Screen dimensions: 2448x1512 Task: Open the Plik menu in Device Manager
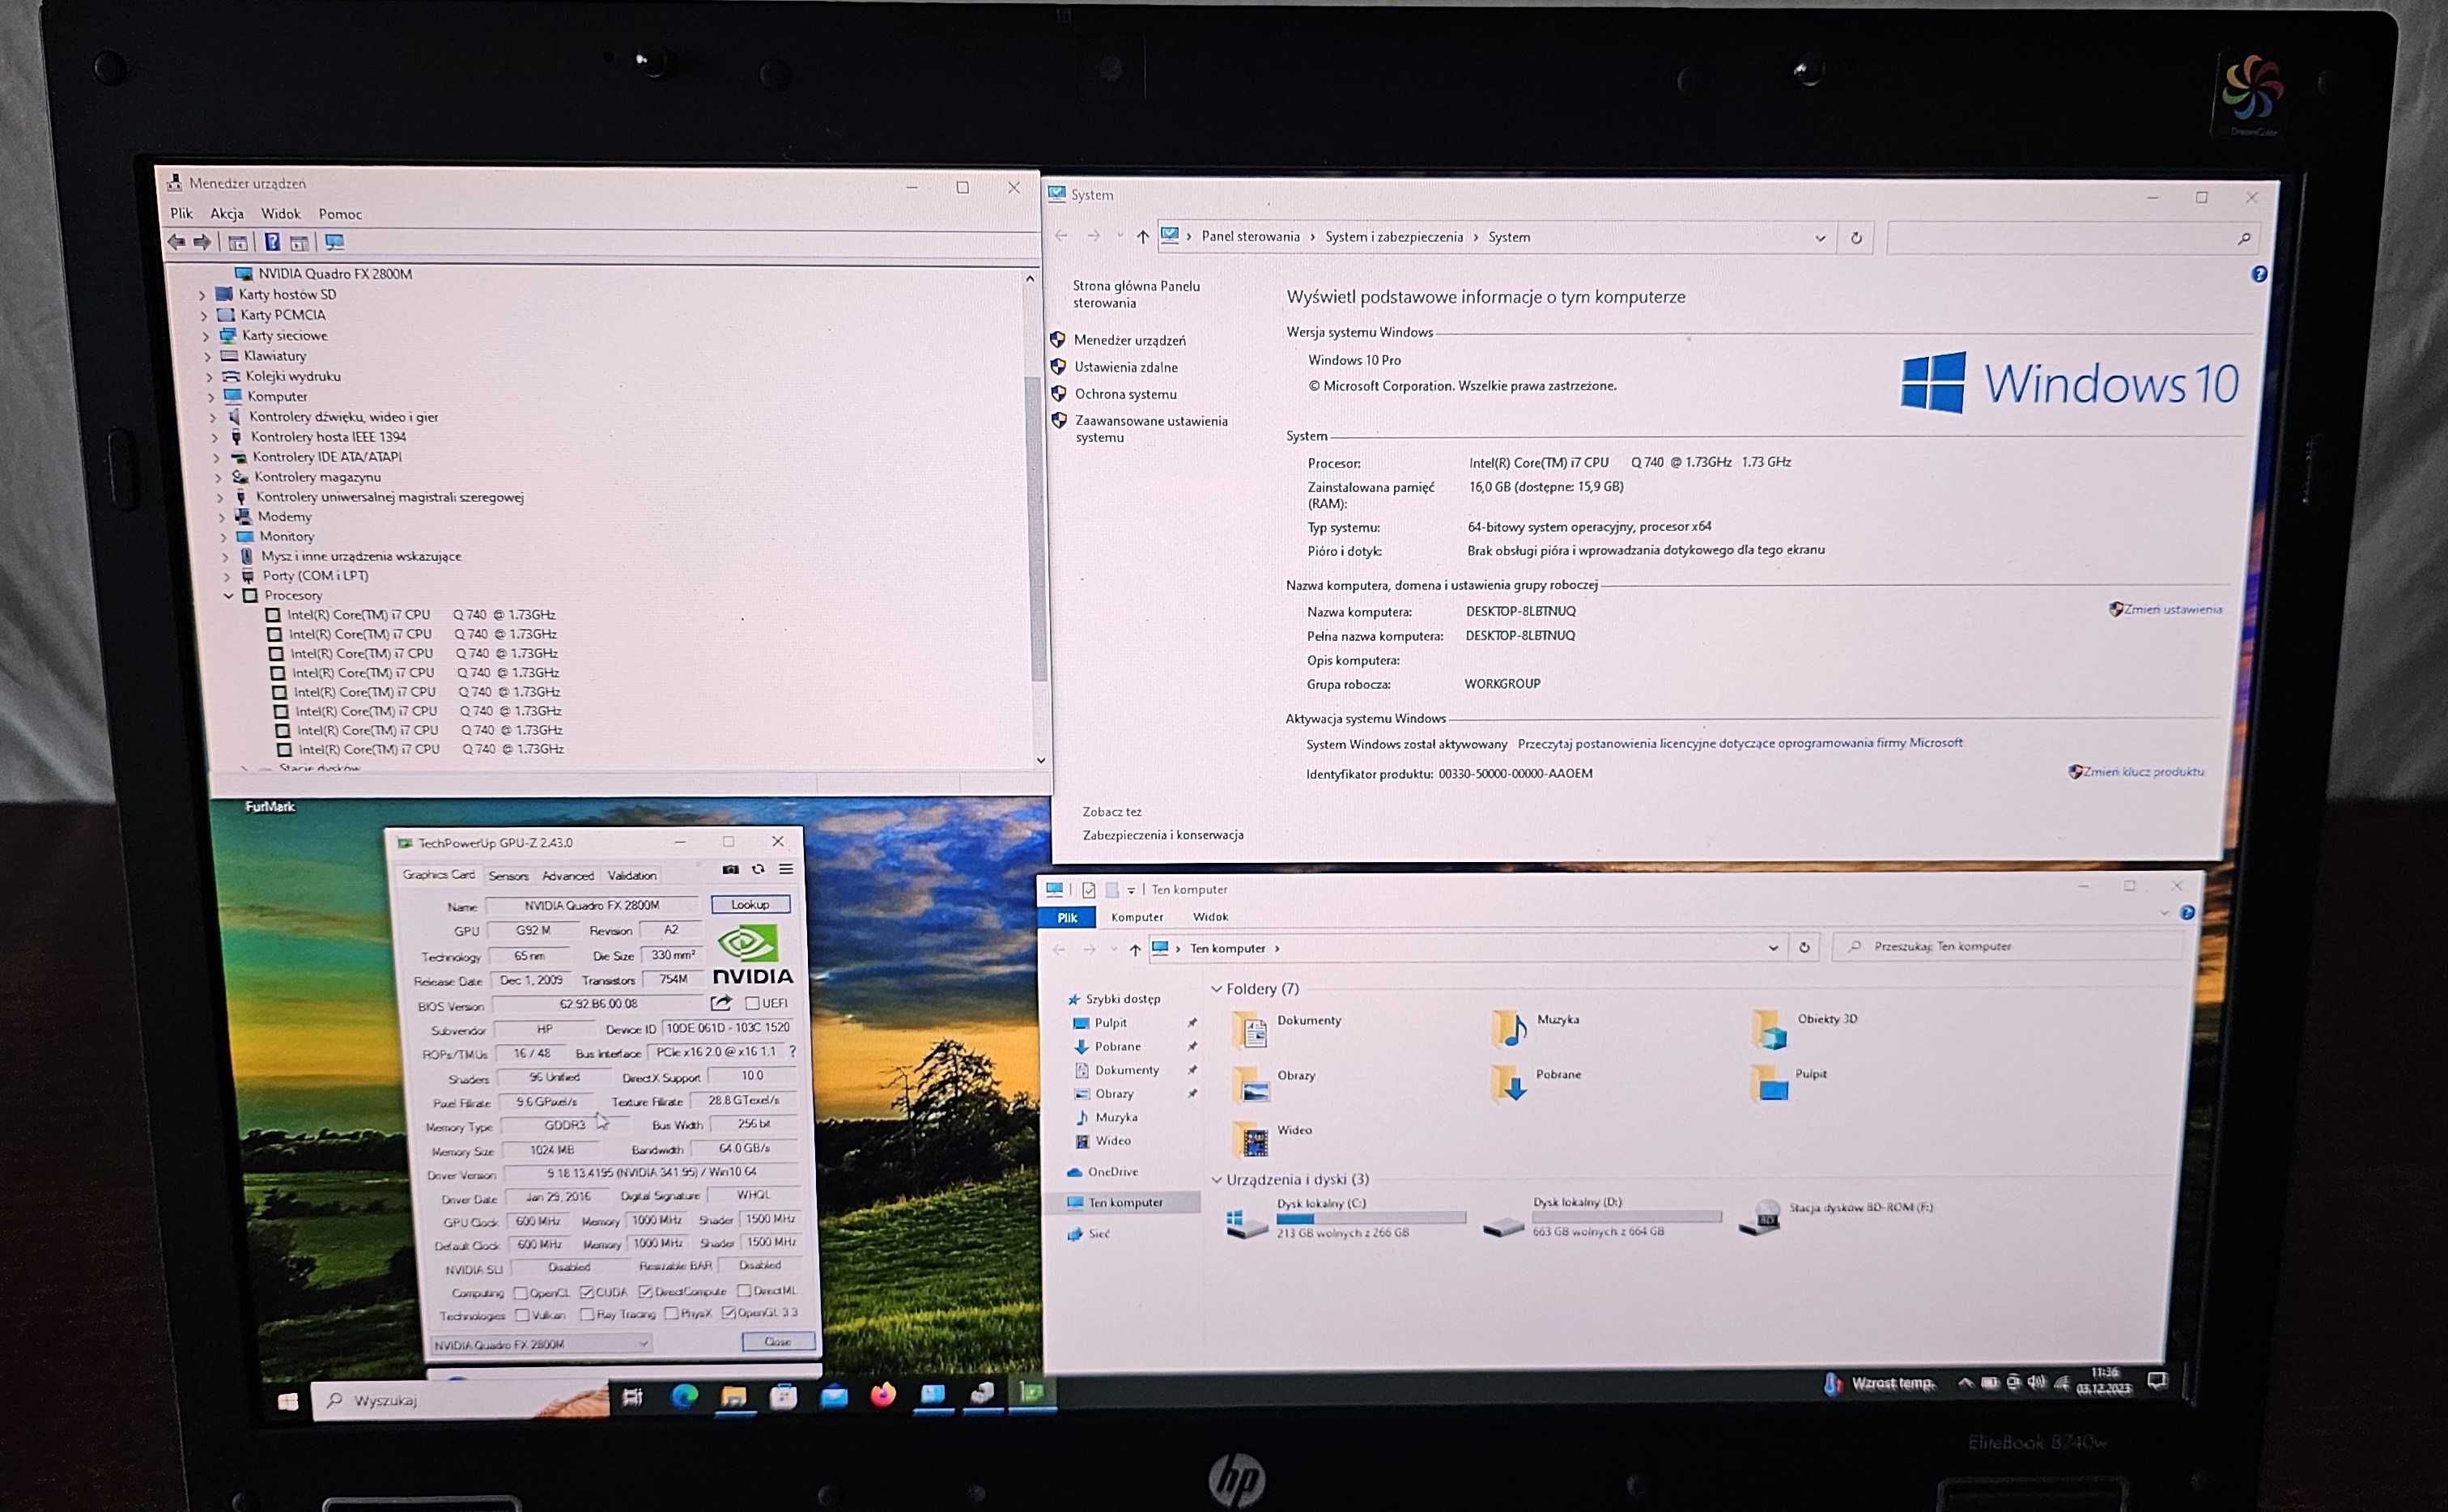coord(181,213)
